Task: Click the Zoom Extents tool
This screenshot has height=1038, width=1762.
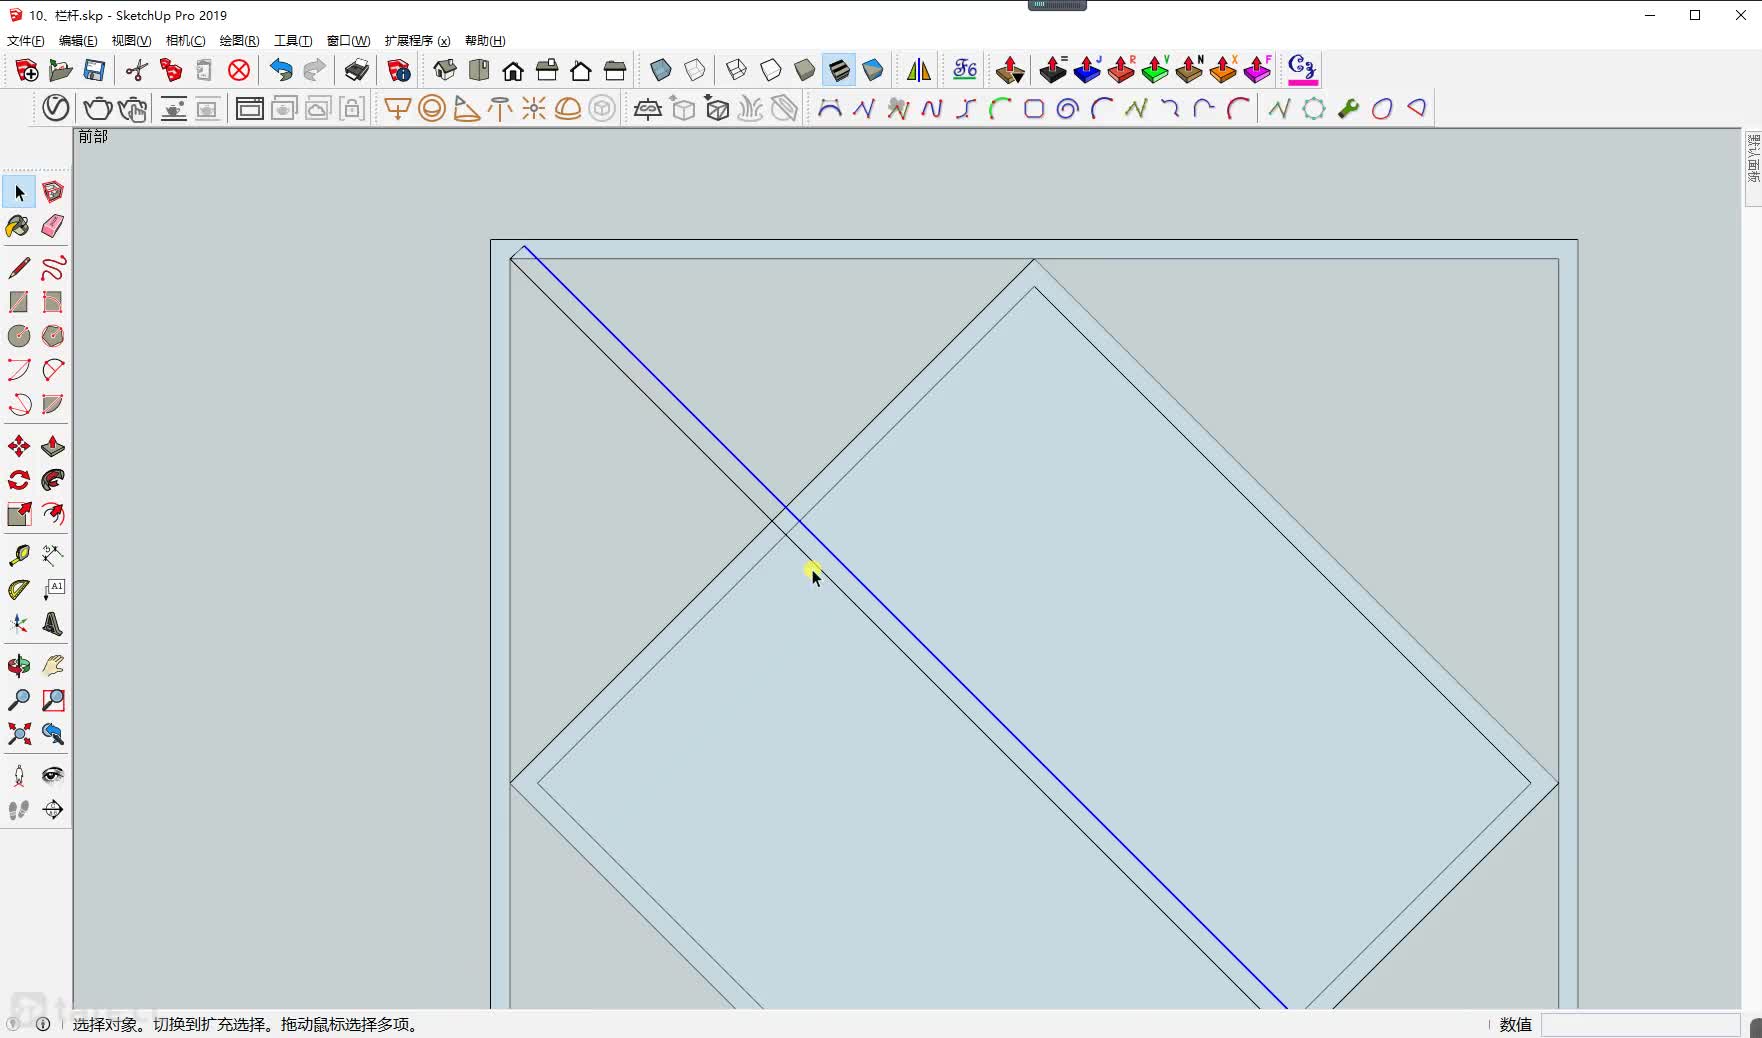Action: 19,734
